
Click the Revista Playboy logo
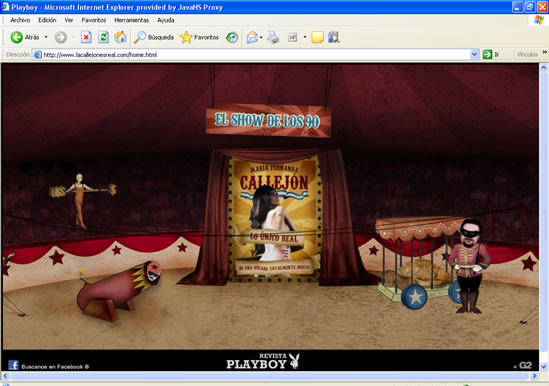click(x=263, y=361)
